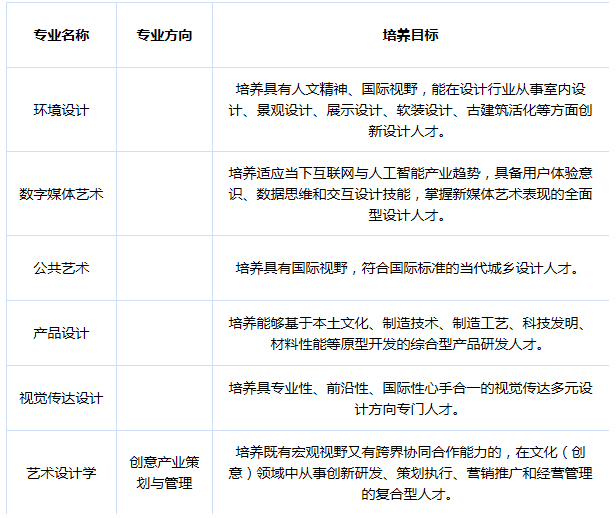Image resolution: width=616 pixels, height=518 pixels.
Task: Click the empty 专业方向 cell for 产品设计
Action: pos(165,333)
